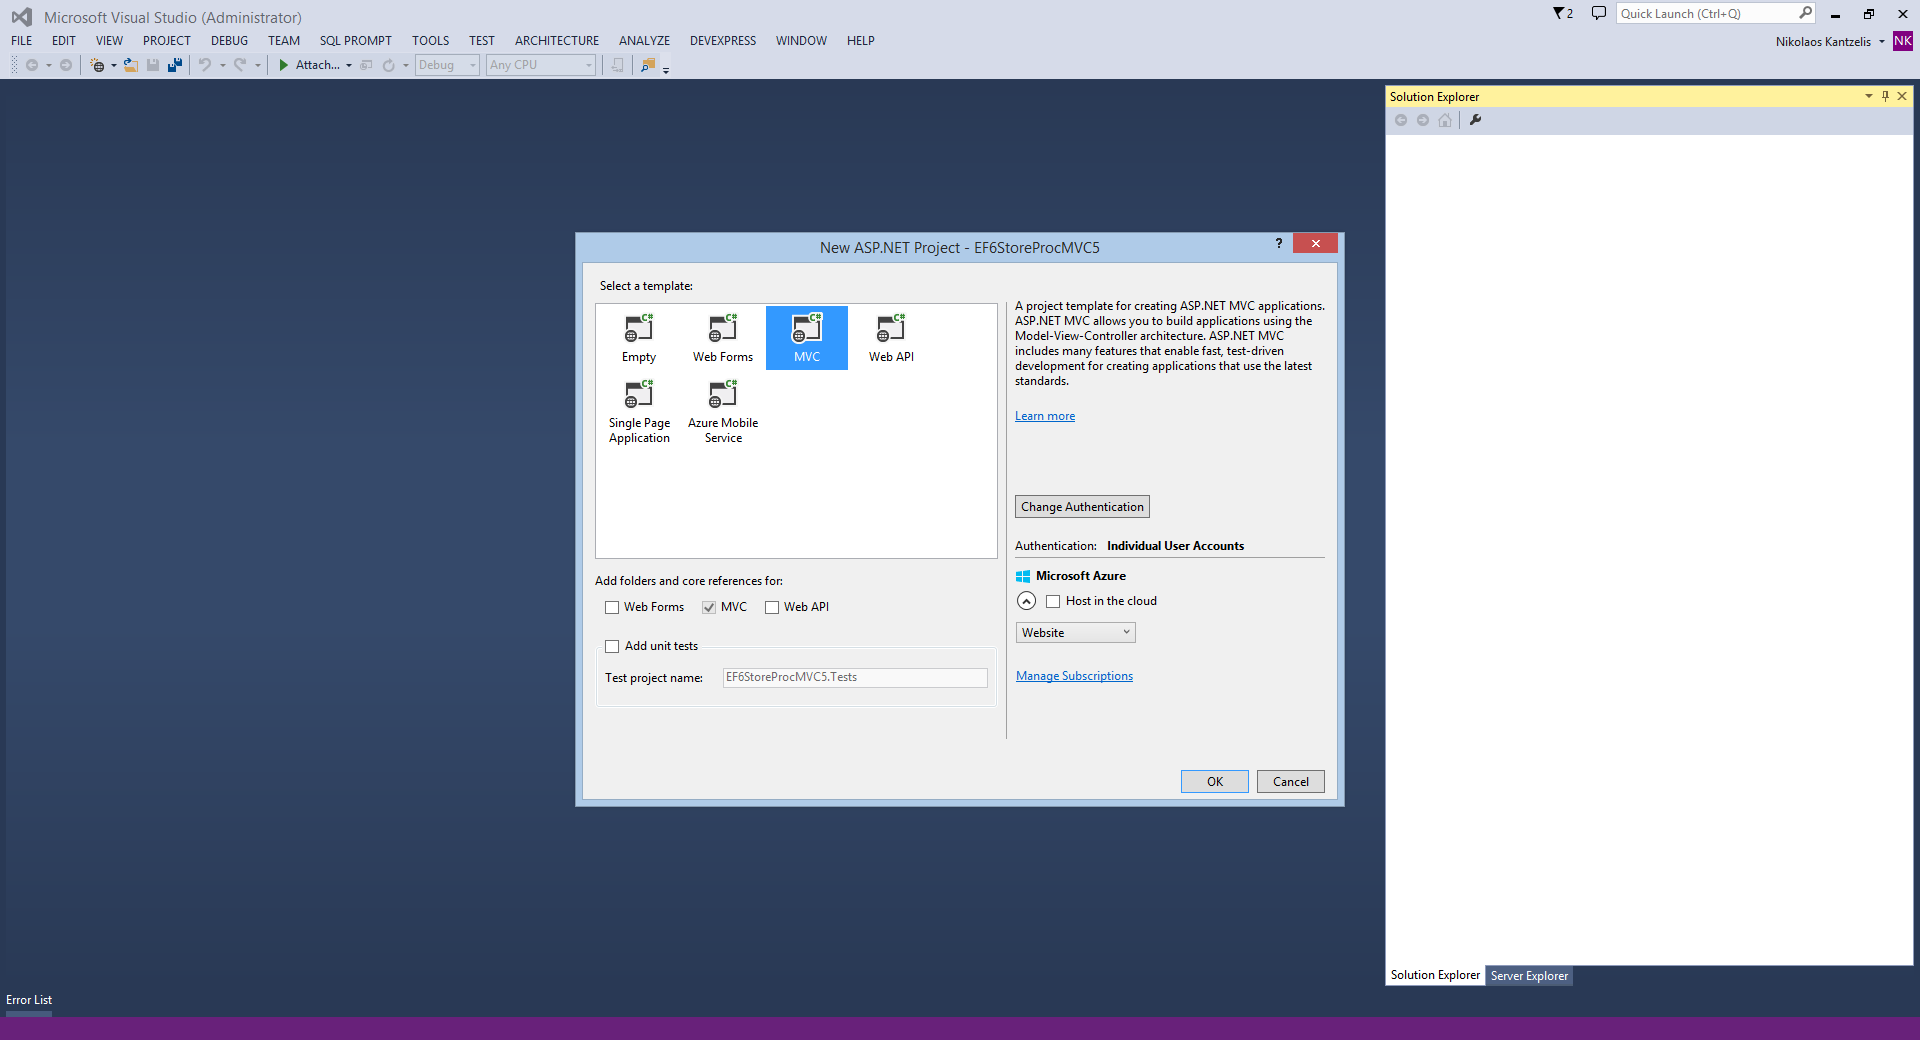Close the Solution Explorer panel

(x=1902, y=96)
